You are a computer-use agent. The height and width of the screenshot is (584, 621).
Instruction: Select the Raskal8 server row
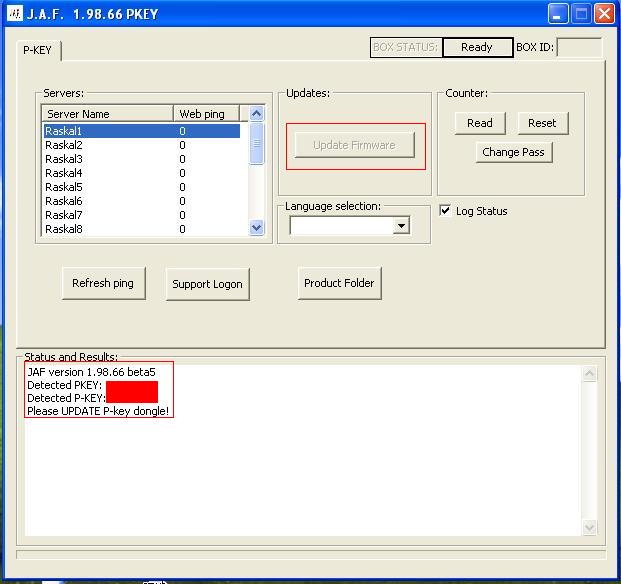142,229
